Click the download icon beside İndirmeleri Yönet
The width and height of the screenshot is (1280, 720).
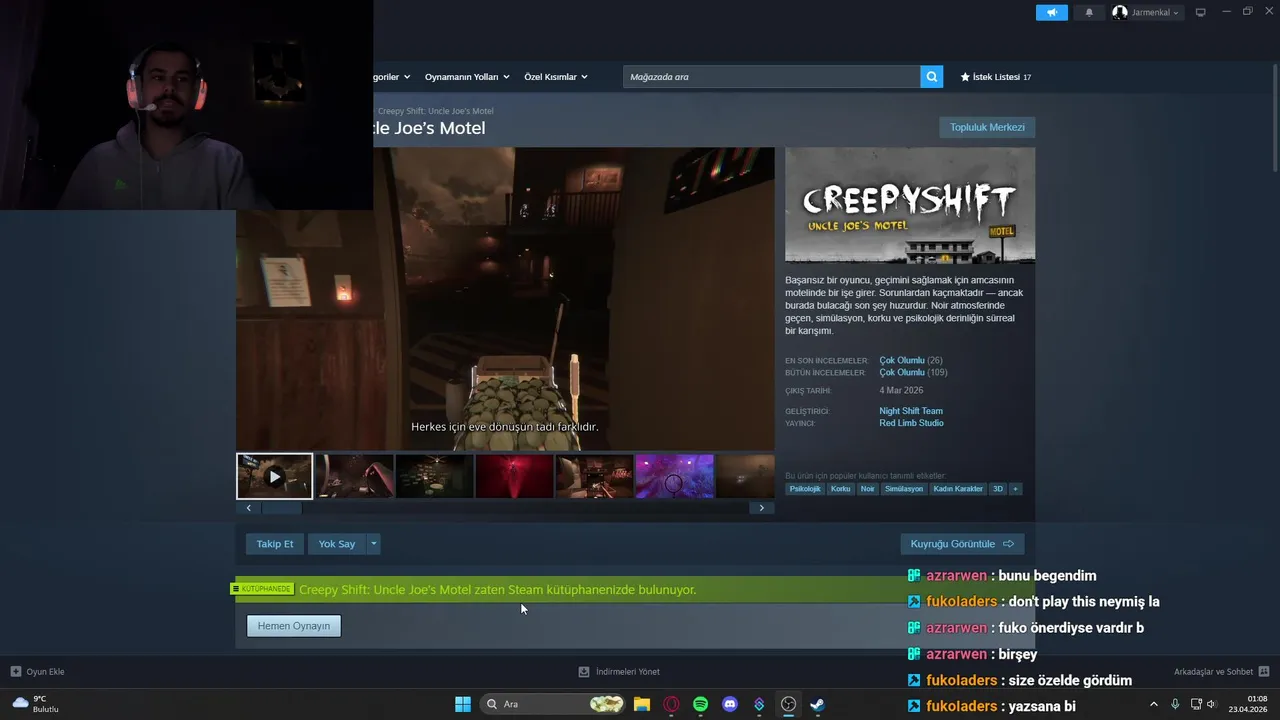click(584, 672)
